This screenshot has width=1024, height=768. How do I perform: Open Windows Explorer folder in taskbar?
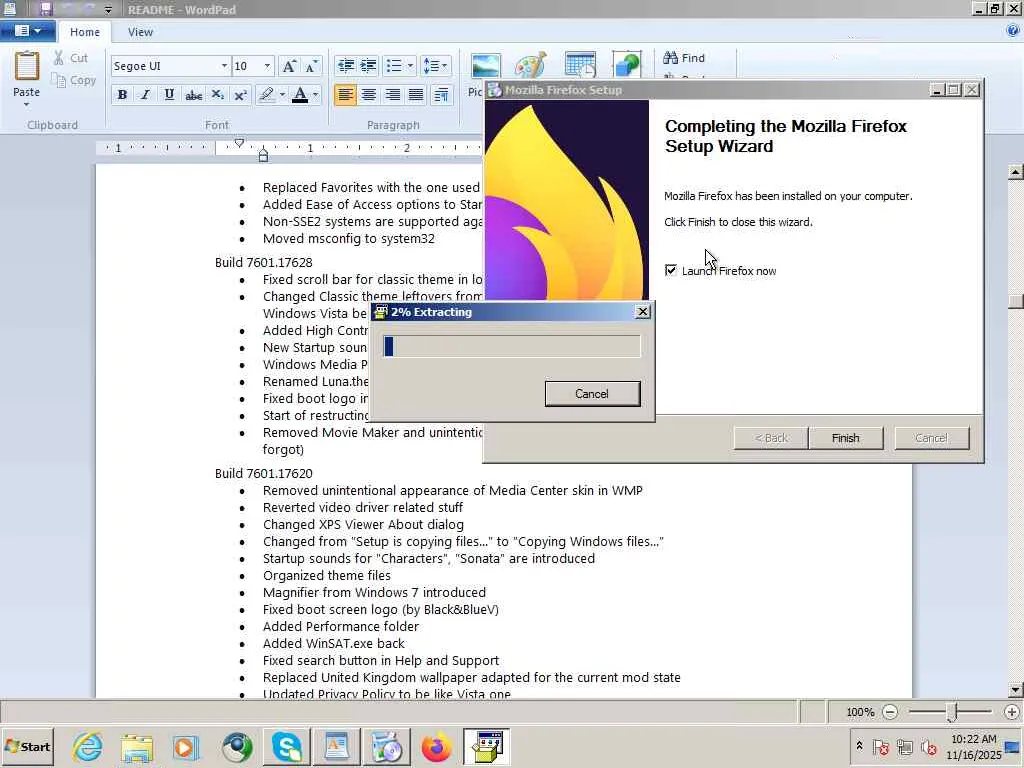click(x=137, y=748)
